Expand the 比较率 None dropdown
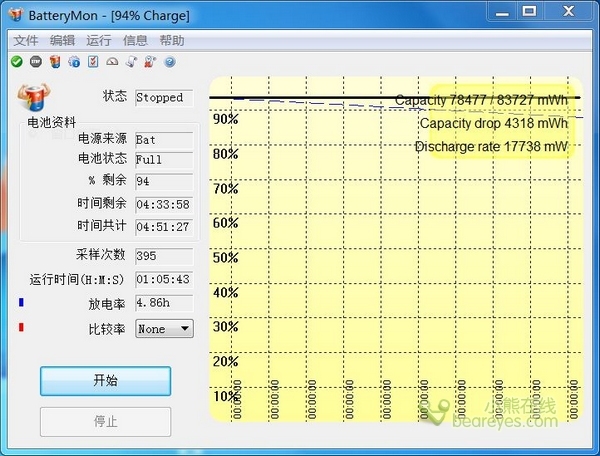Image resolution: width=600 pixels, height=456 pixels. (x=165, y=329)
